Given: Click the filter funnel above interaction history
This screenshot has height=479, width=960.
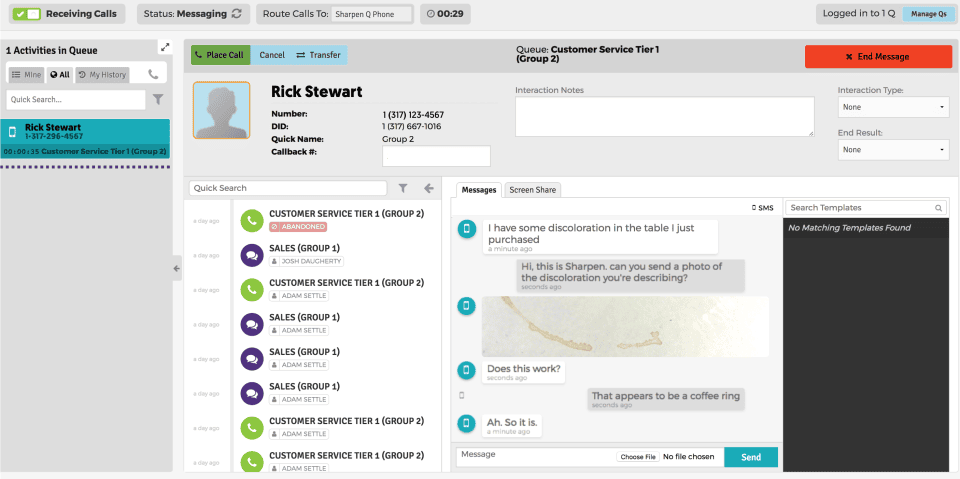Looking at the screenshot, I should [x=403, y=189].
